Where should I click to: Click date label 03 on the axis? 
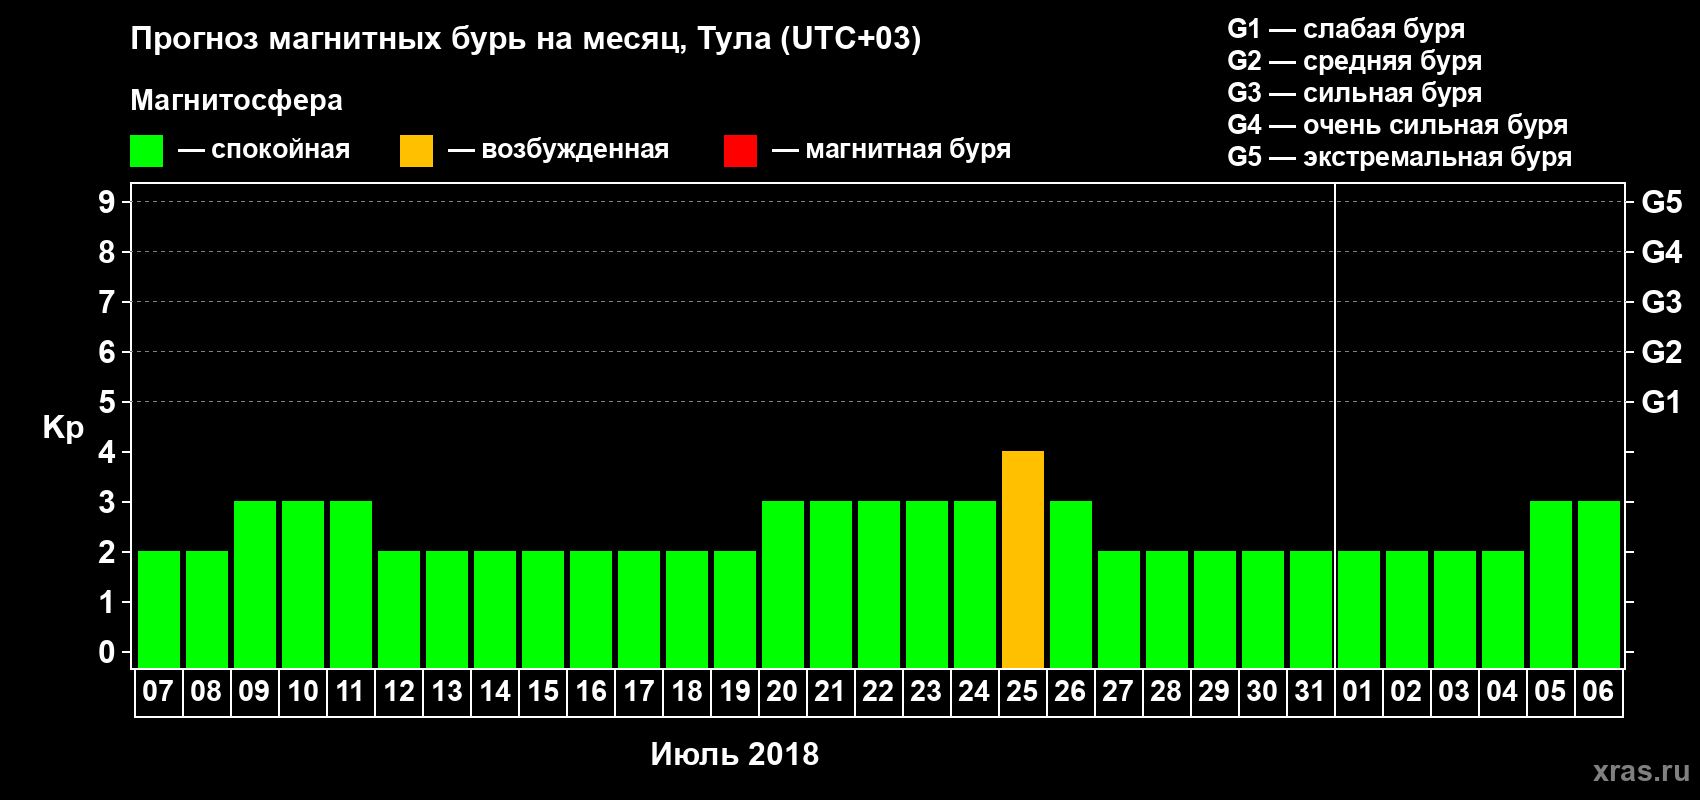1454,691
